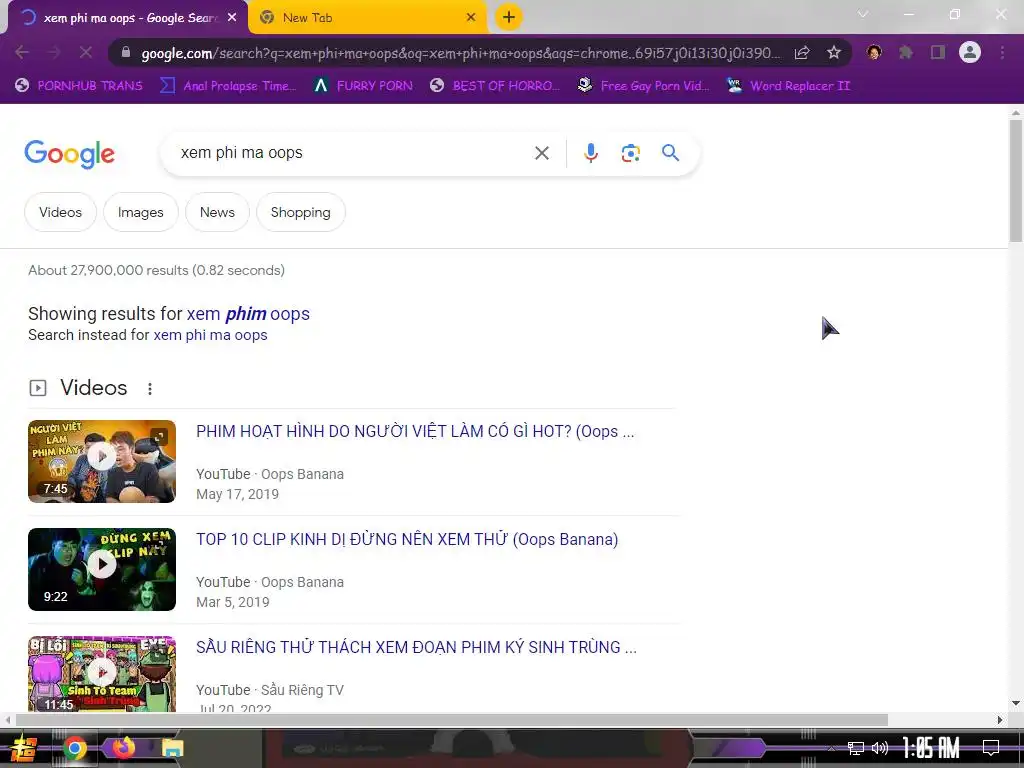Open a new tab with plus button
Viewport: 1024px width, 768px height.
coord(509,17)
